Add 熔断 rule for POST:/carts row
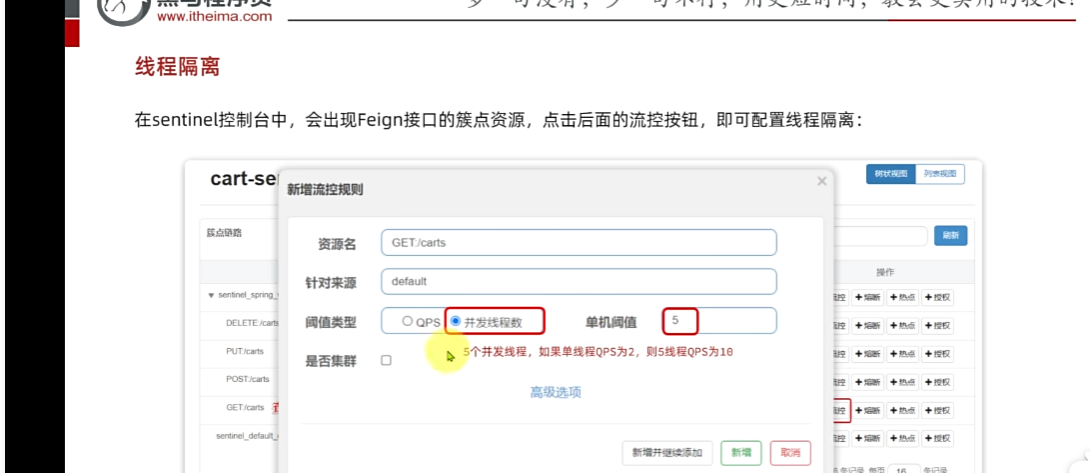The height and width of the screenshot is (473, 1090). 868,382
